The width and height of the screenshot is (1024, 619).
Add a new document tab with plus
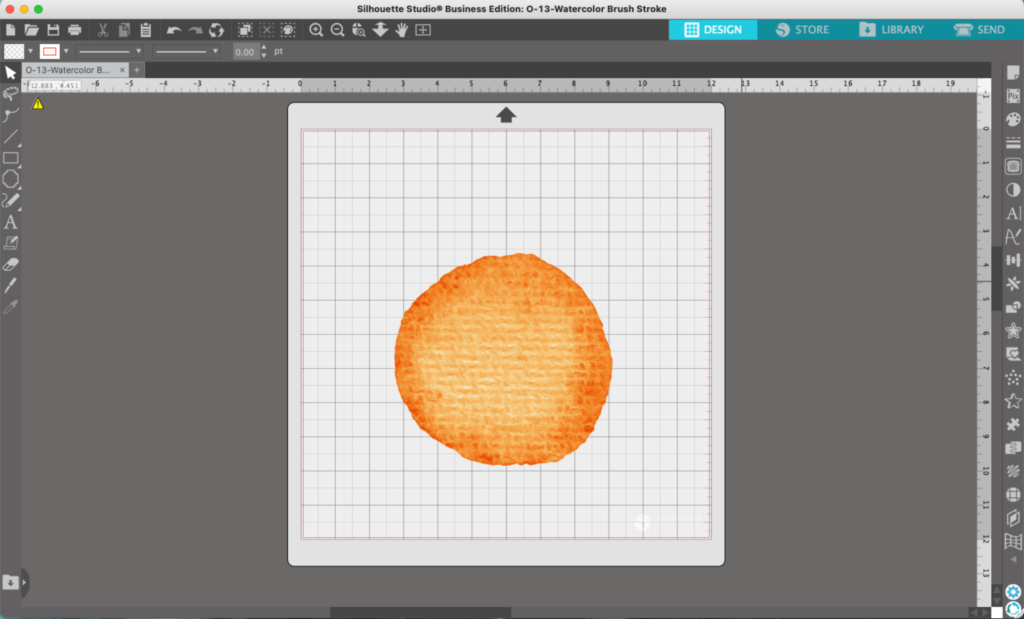pos(136,70)
